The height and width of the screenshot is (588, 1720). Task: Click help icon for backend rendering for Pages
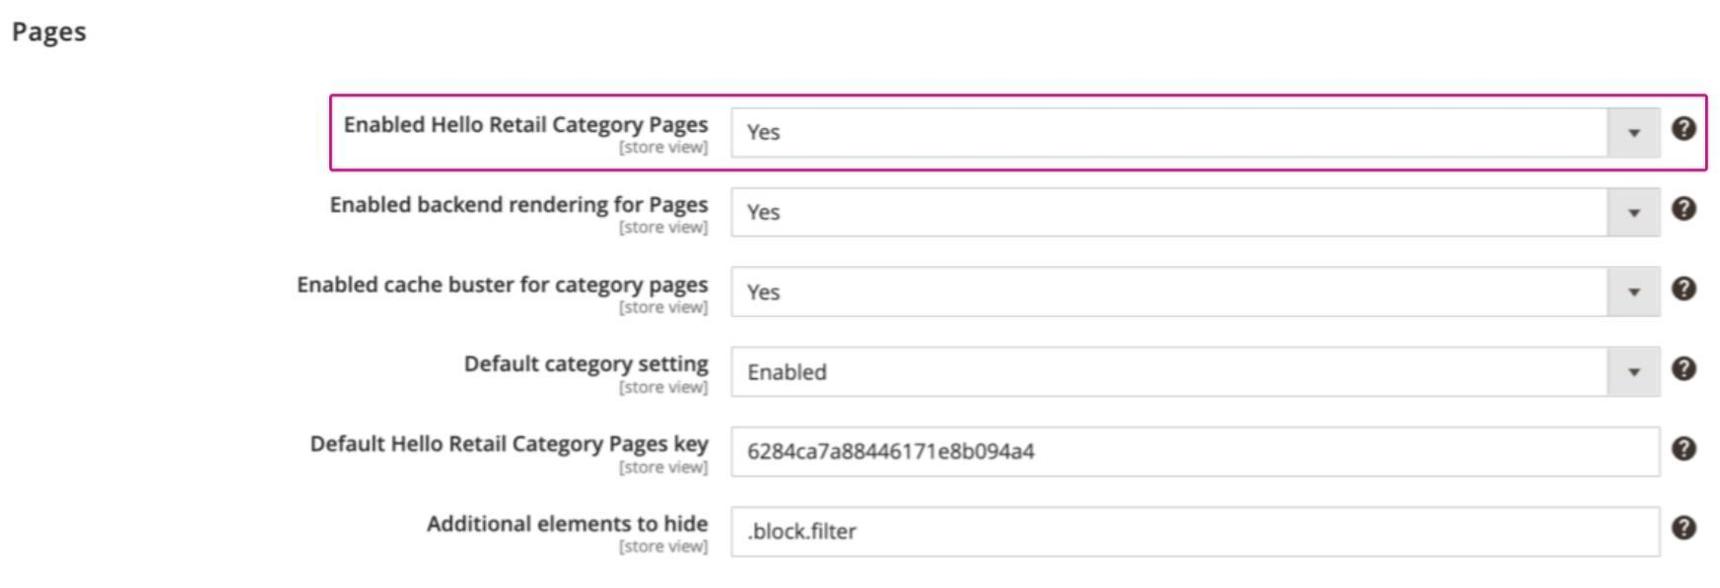coord(1684,209)
